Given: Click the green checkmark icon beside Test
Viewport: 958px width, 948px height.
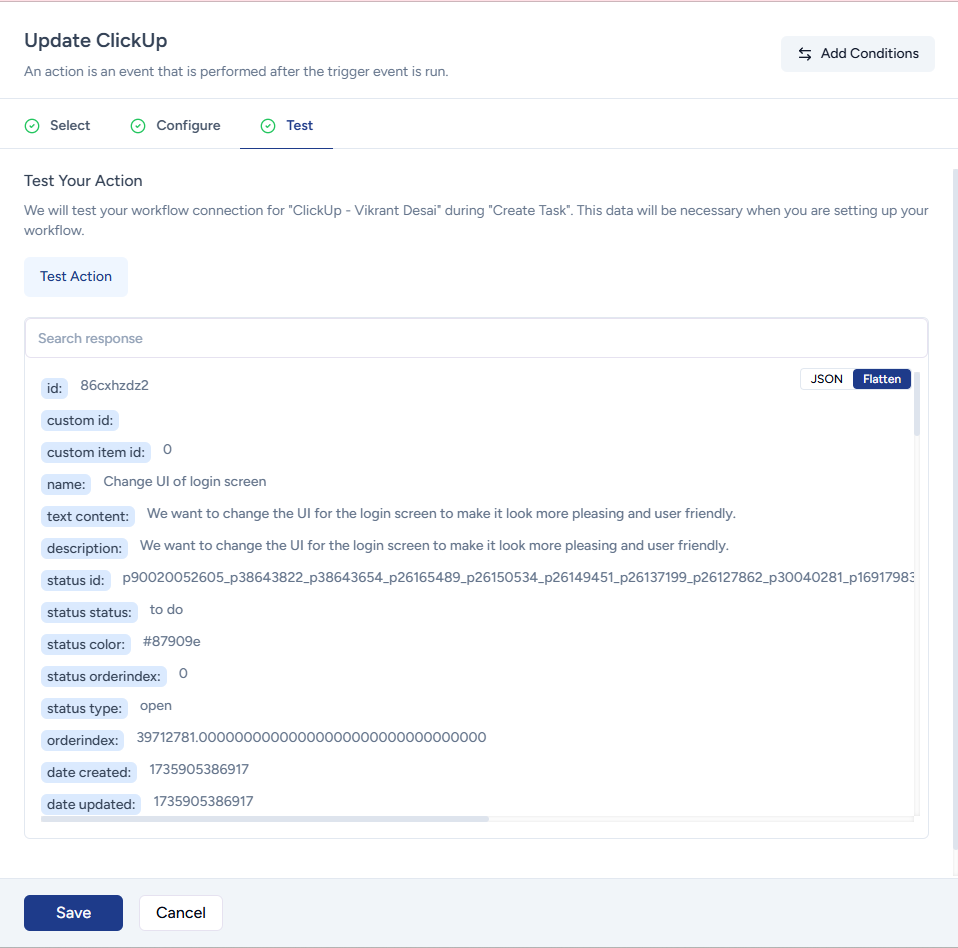Looking at the screenshot, I should [268, 126].
